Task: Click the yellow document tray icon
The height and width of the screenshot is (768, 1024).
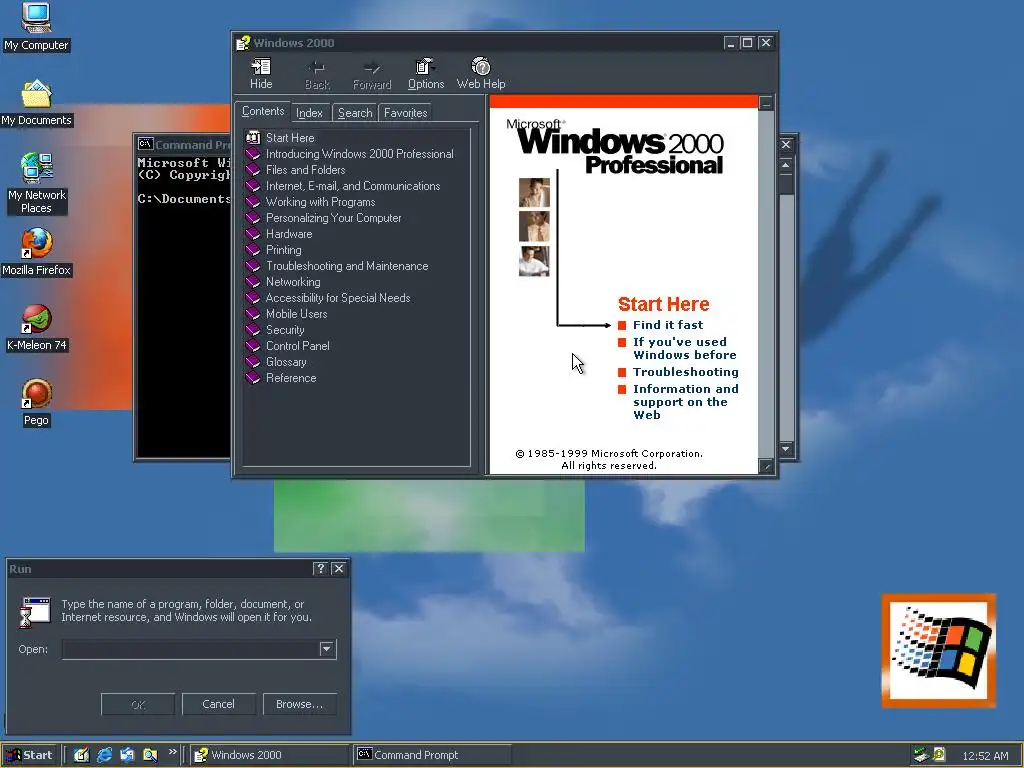Action: tap(939, 754)
